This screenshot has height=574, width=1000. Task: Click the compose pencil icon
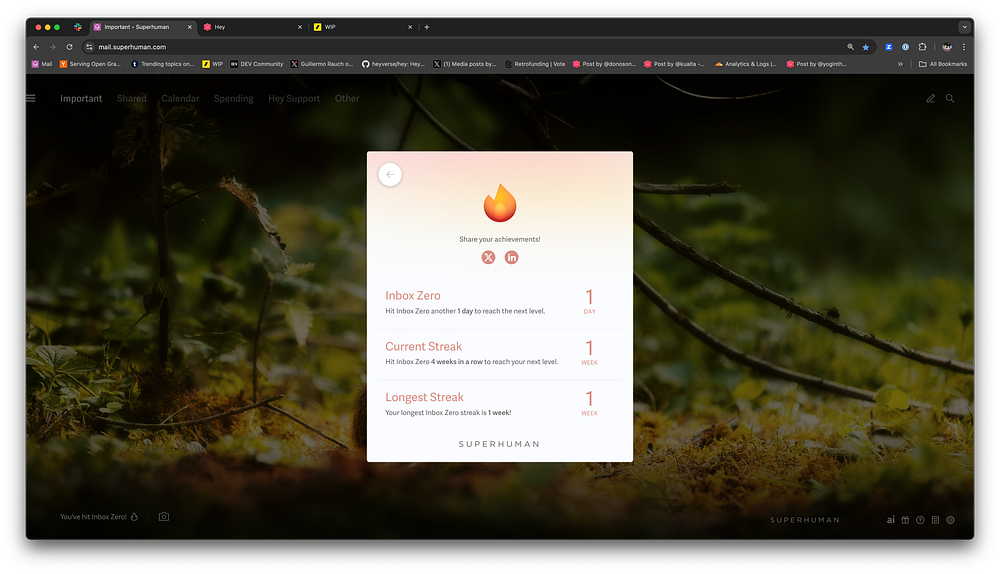[930, 98]
